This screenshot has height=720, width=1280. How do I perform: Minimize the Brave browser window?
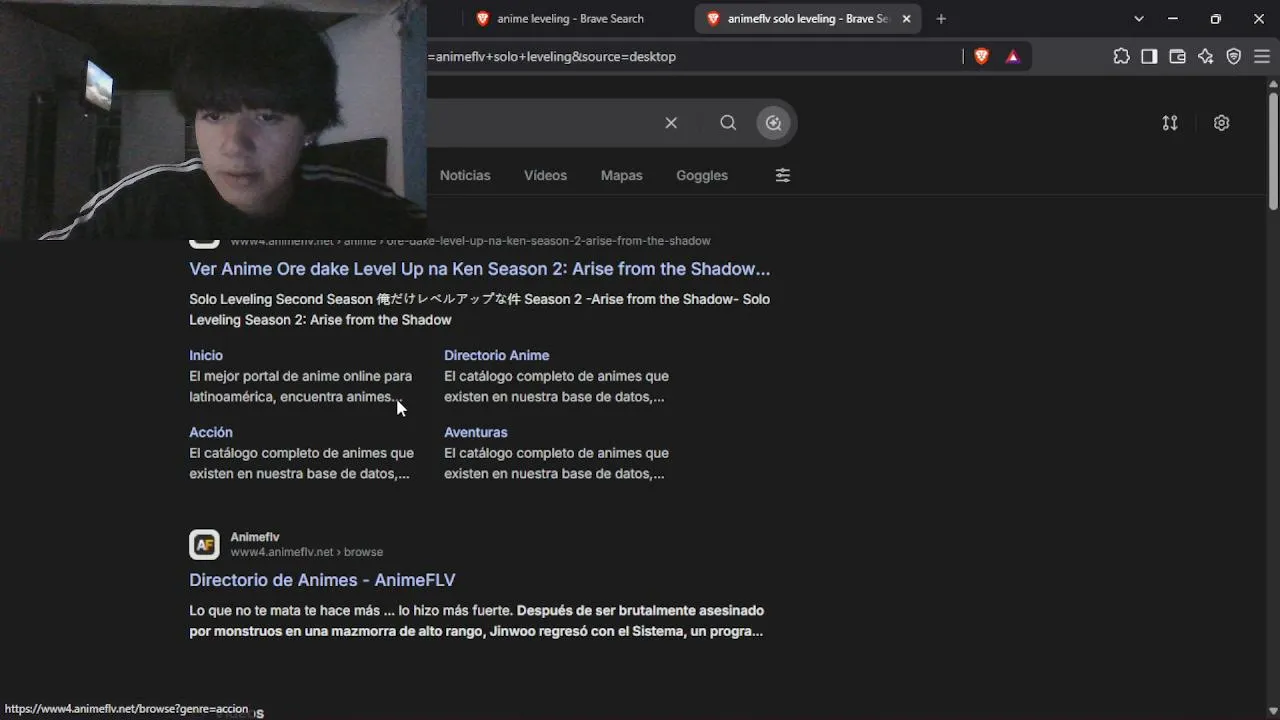click(x=1173, y=19)
